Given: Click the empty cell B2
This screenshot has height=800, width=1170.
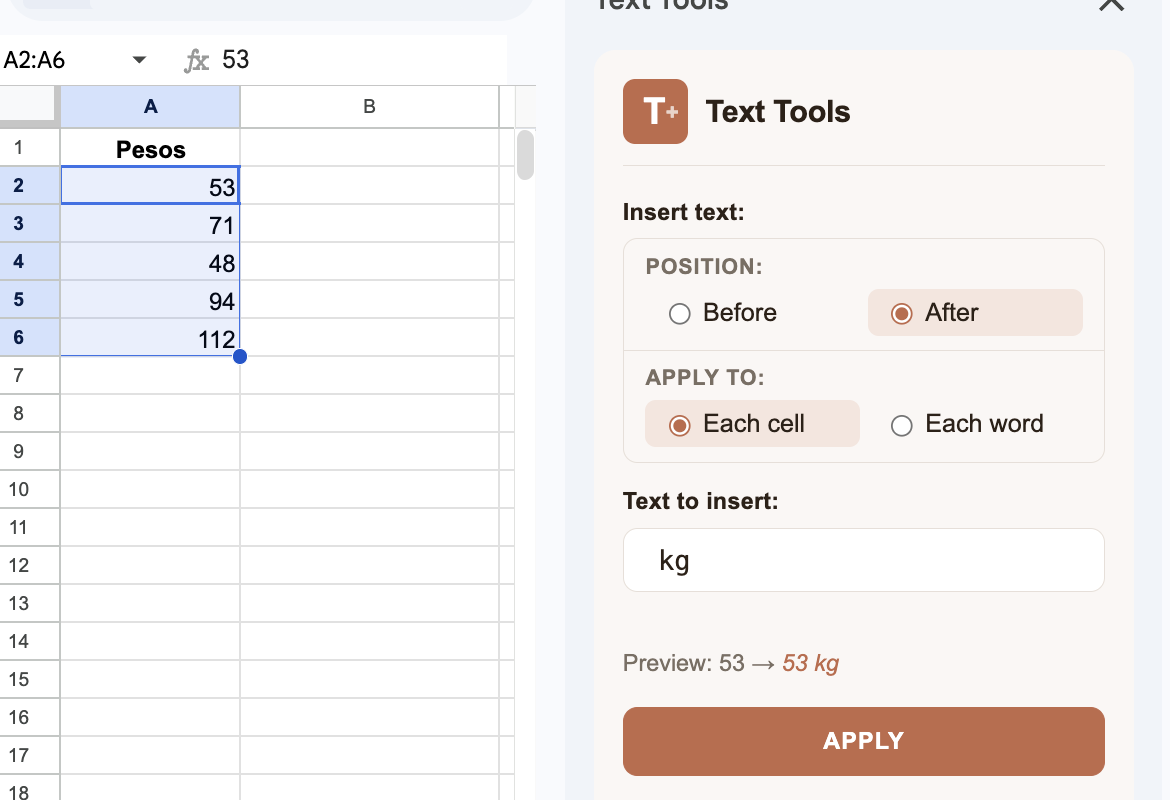Looking at the screenshot, I should click(x=370, y=186).
